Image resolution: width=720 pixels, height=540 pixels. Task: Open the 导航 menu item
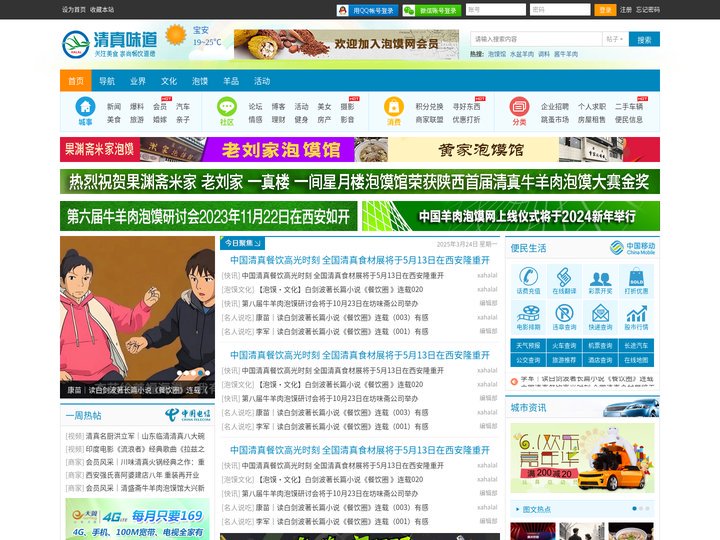[107, 81]
